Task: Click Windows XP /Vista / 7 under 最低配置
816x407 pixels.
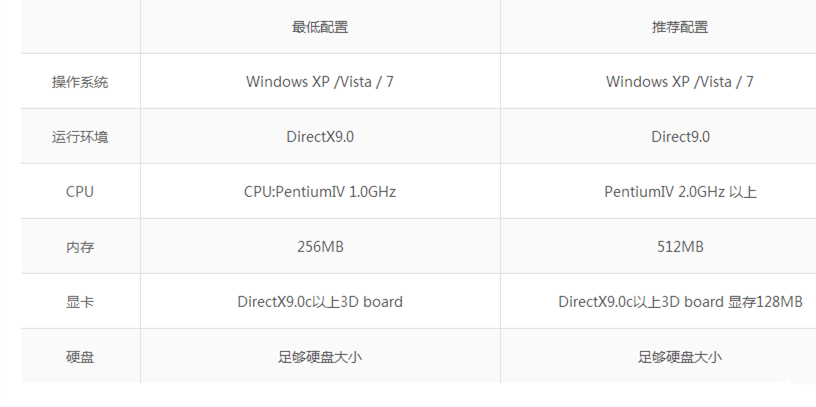Action: (320, 82)
